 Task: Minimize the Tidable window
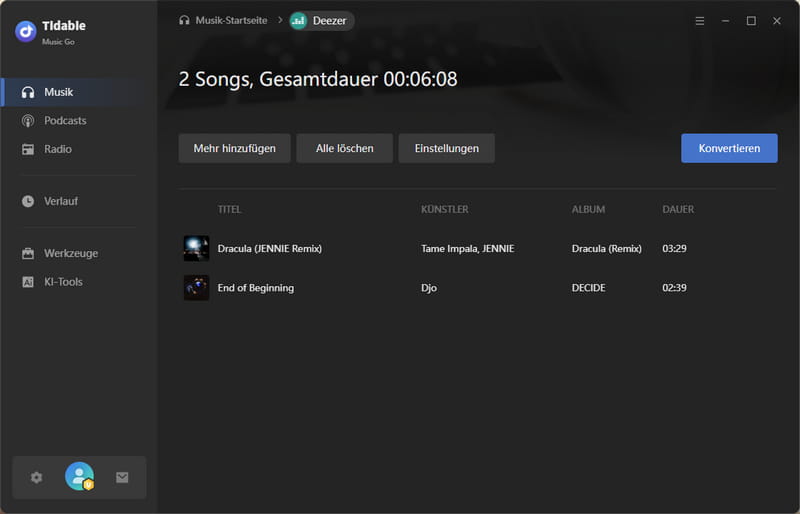(x=726, y=21)
